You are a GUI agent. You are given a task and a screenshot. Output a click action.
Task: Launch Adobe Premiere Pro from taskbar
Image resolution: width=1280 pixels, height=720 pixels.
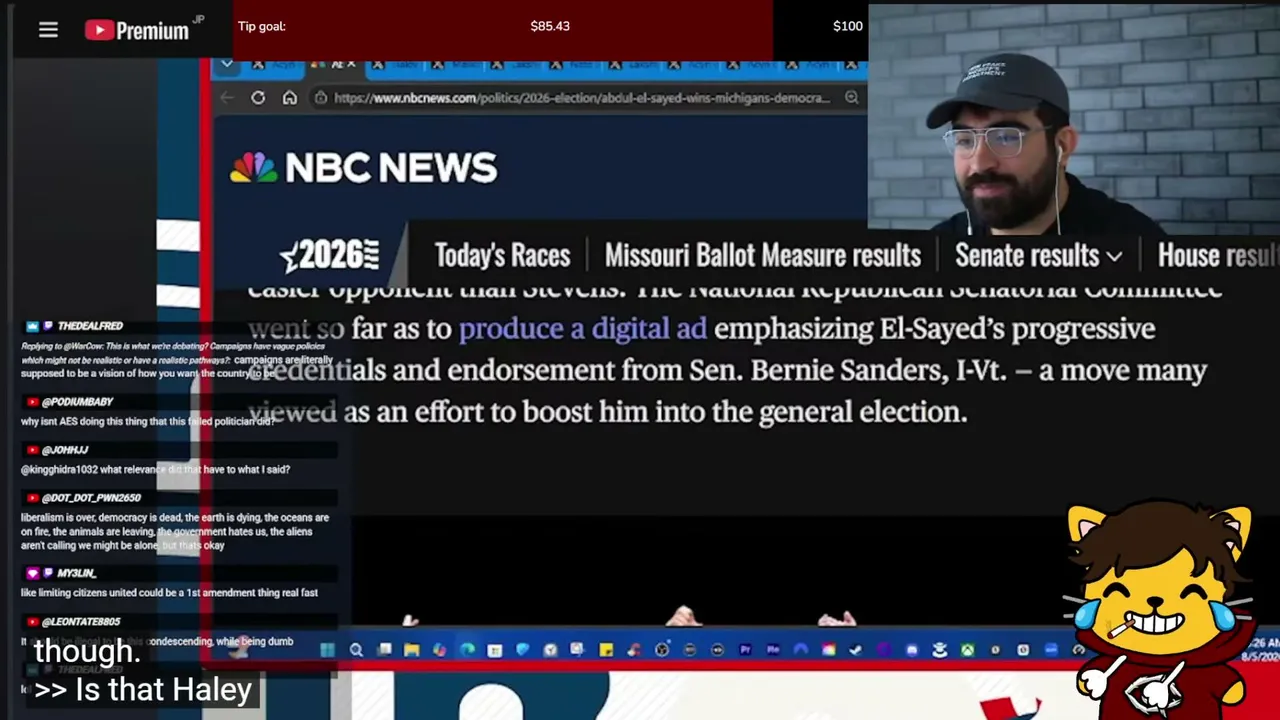[x=745, y=650]
